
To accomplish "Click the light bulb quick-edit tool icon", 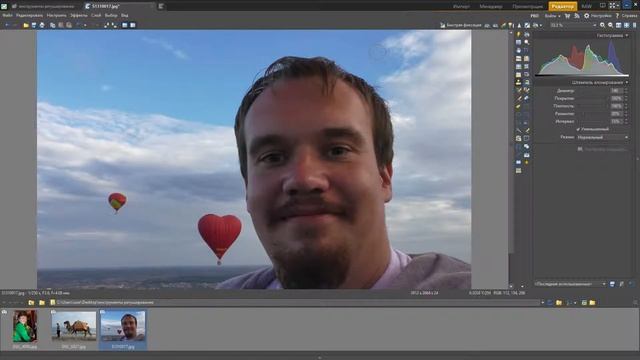I will 518,35.
